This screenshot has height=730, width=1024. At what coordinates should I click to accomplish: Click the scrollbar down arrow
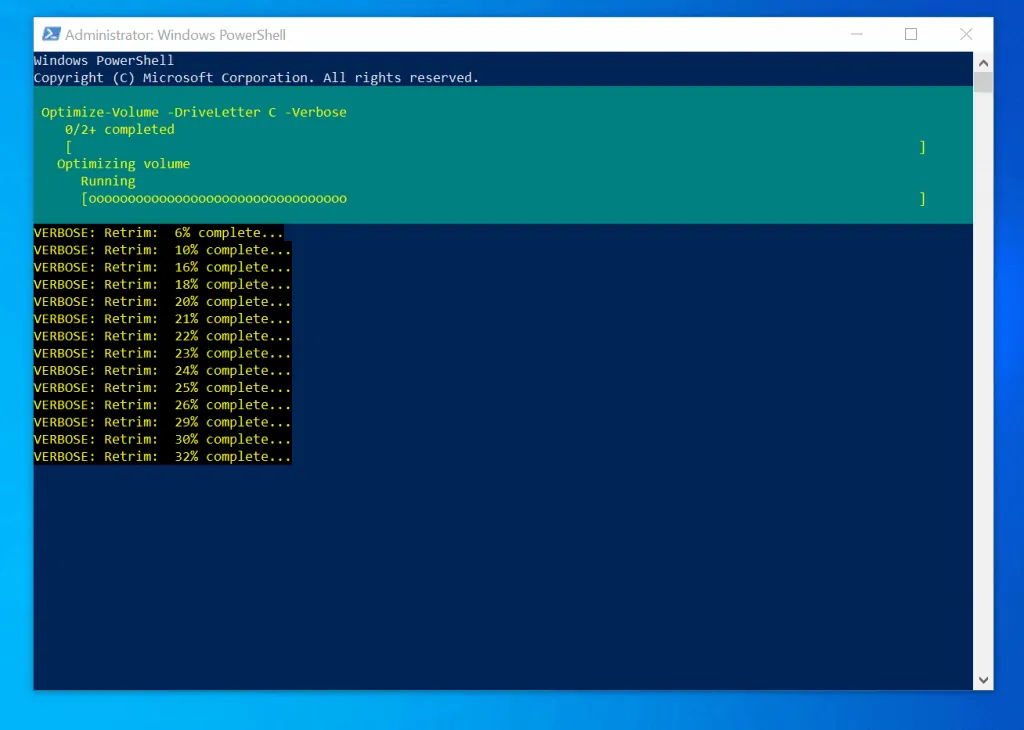[x=983, y=679]
